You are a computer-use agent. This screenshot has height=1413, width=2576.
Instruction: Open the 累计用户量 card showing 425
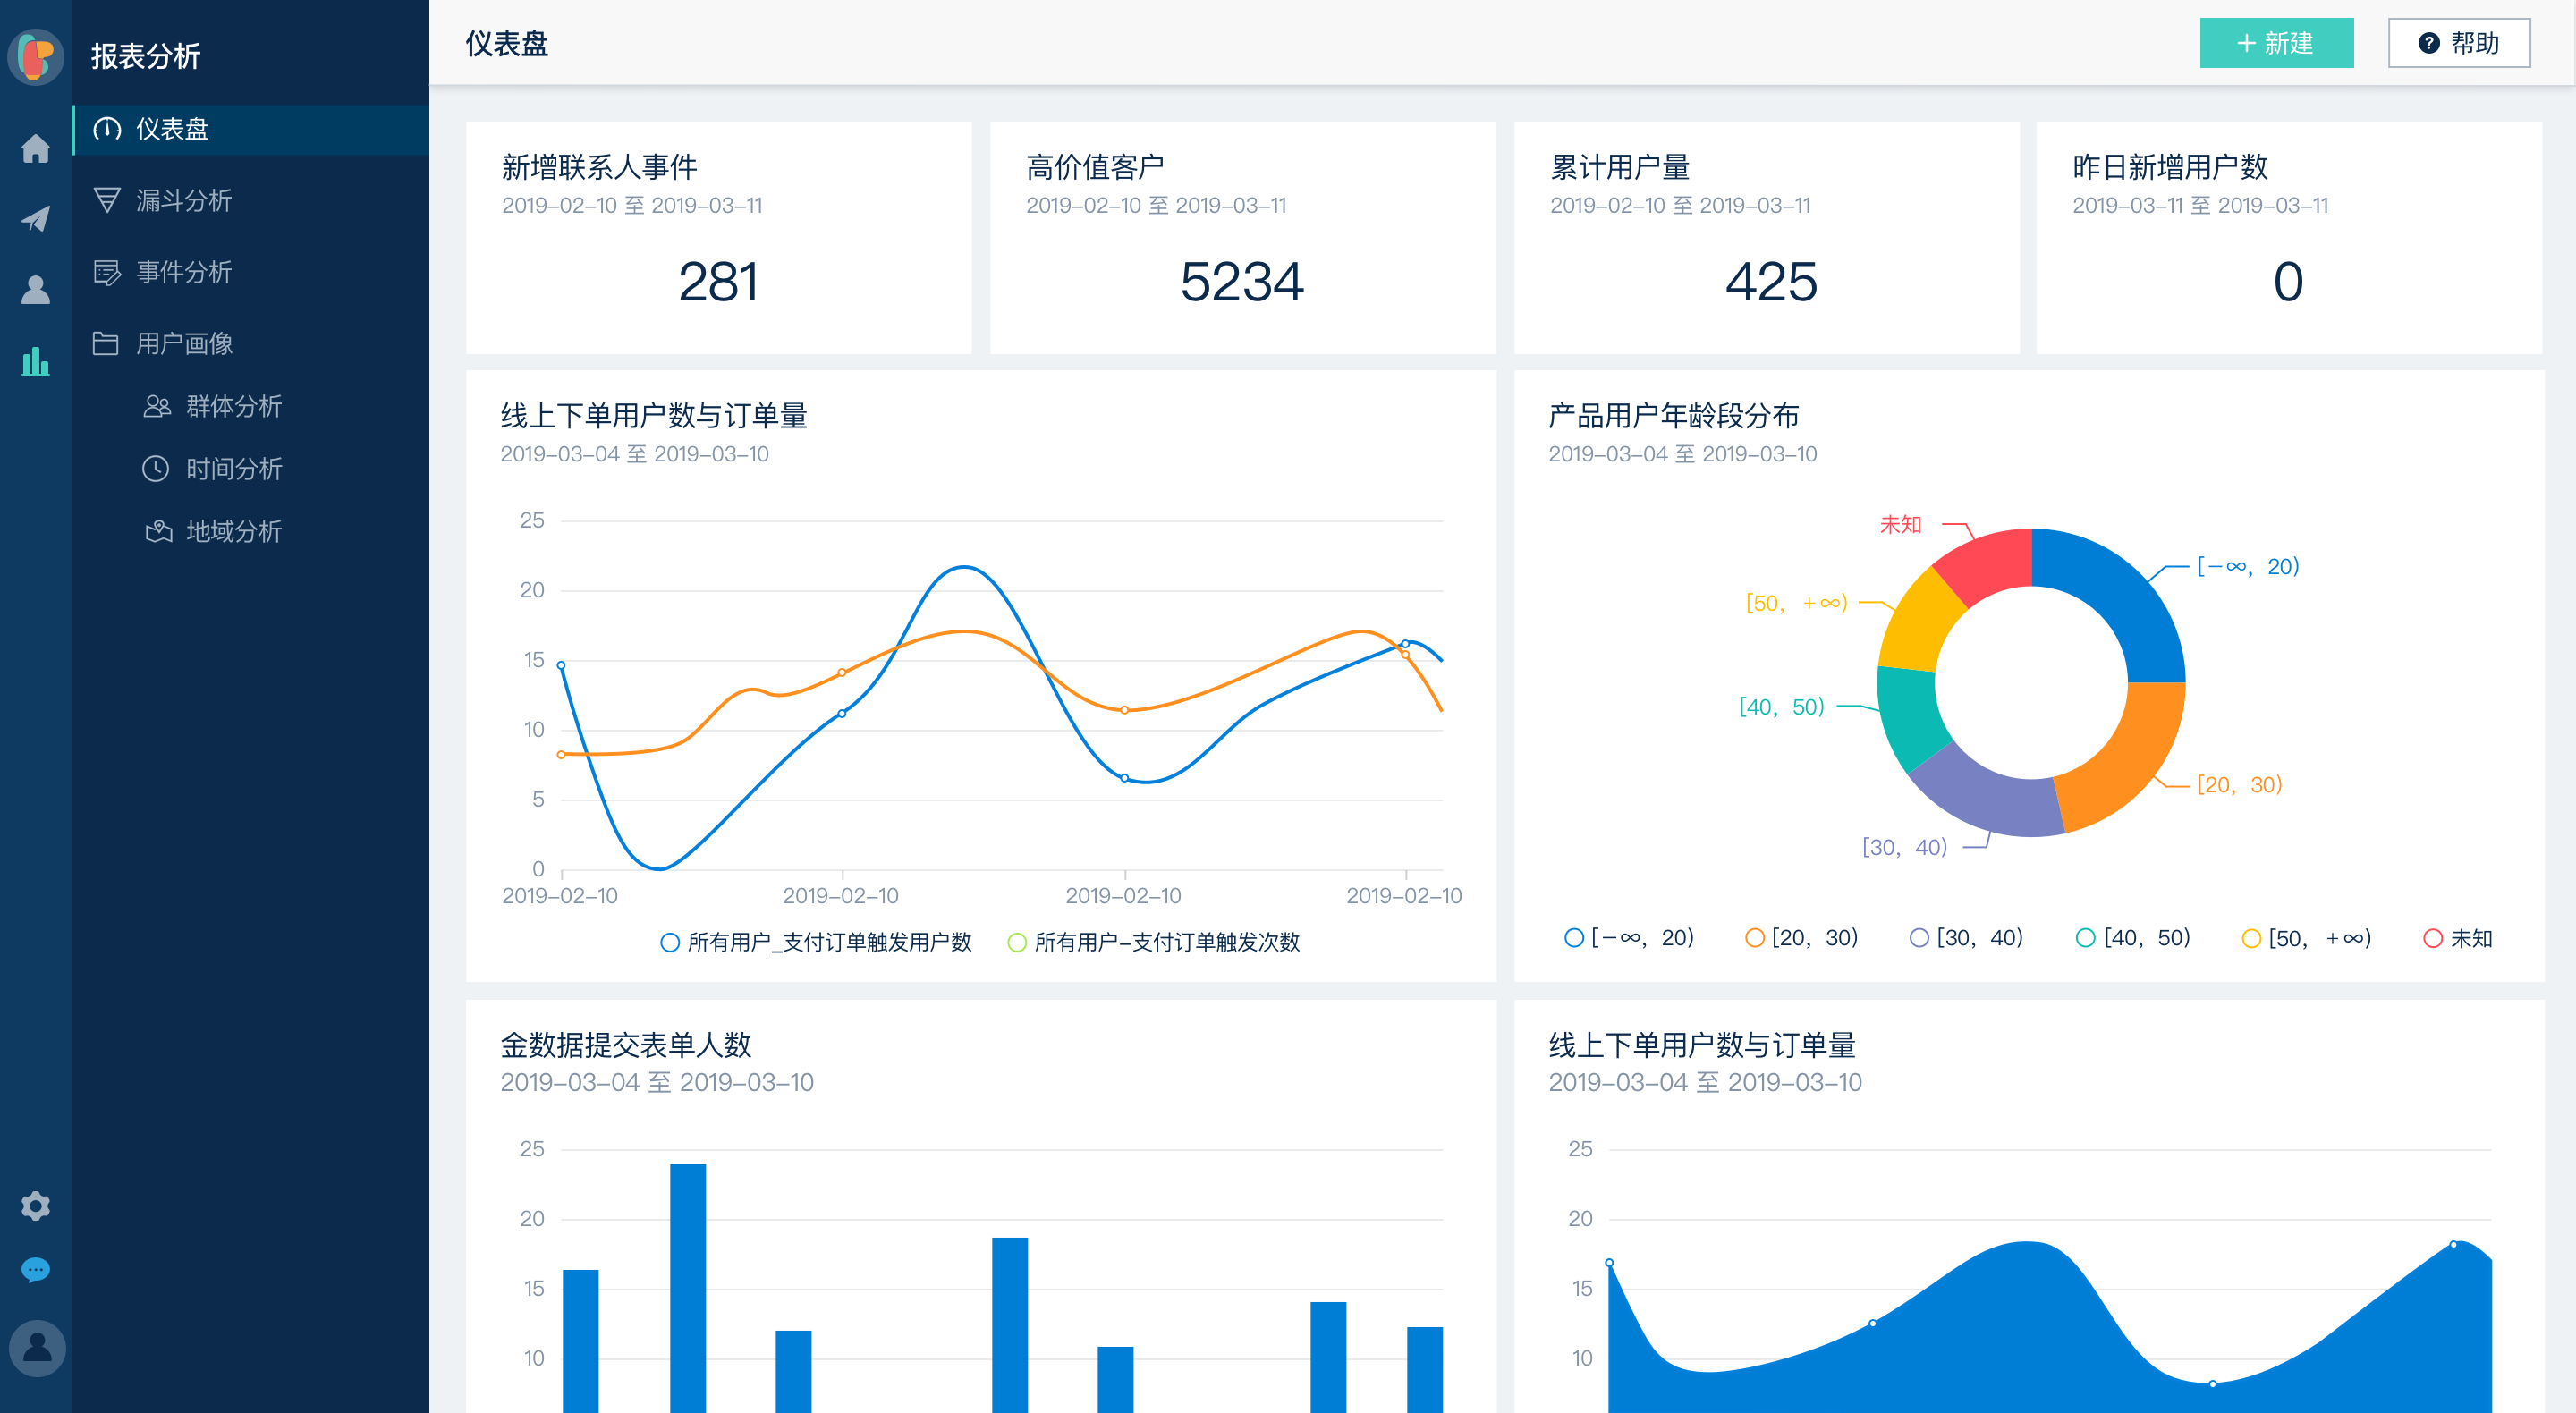tap(1767, 237)
